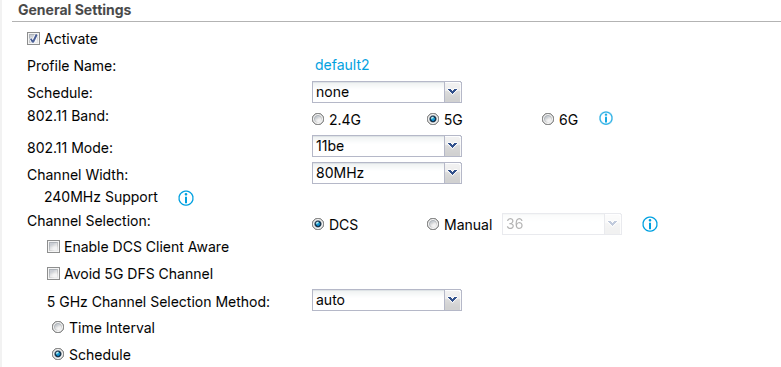The image size is (781, 367).
Task: Click the Schedule: field label
Action: pyautogui.click(x=60, y=93)
